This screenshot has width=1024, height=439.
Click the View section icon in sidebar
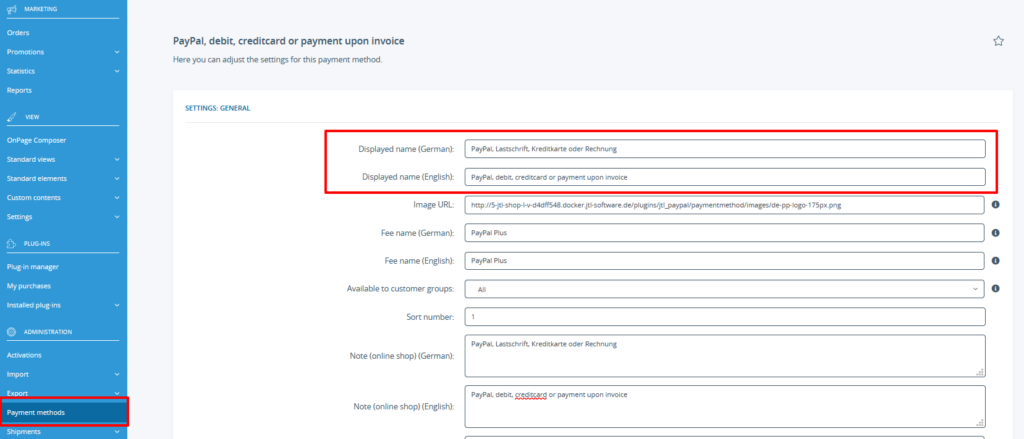pyautogui.click(x=11, y=116)
